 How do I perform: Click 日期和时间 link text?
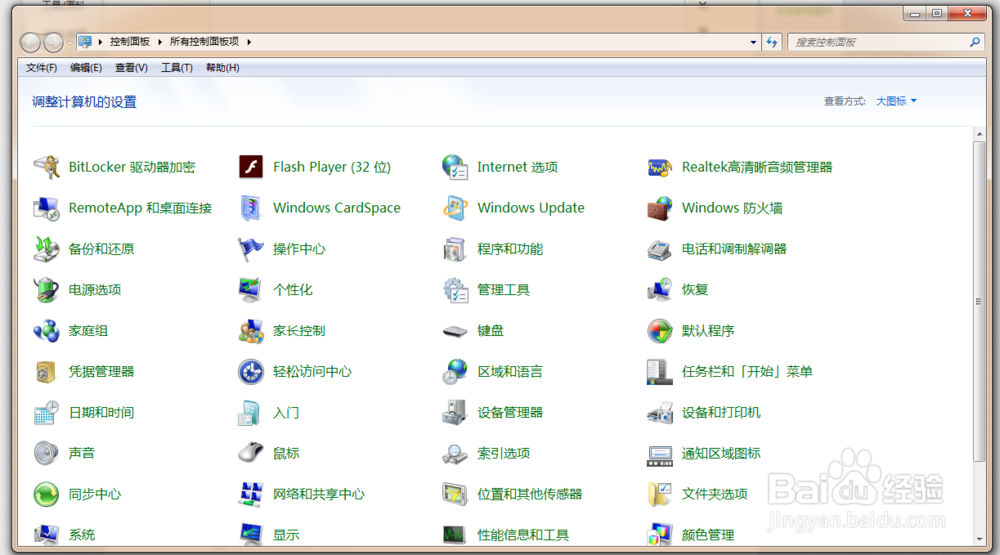point(101,412)
